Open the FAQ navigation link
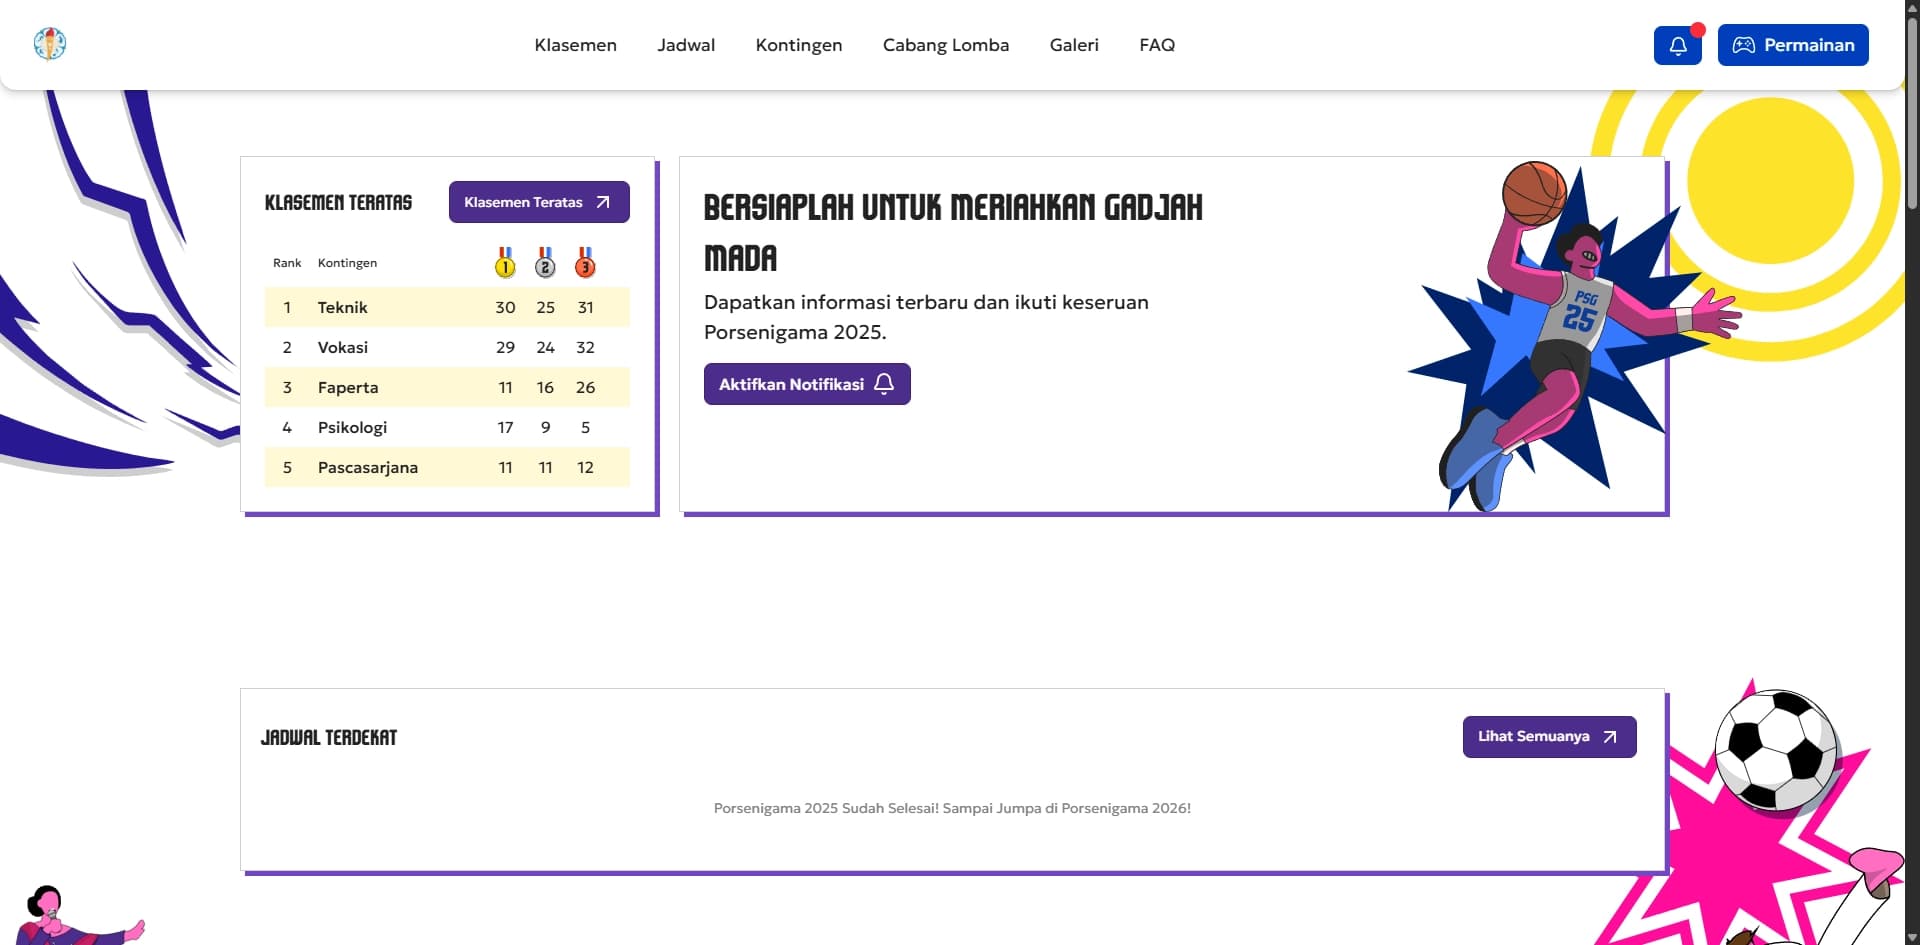The height and width of the screenshot is (945, 1920). [1157, 45]
